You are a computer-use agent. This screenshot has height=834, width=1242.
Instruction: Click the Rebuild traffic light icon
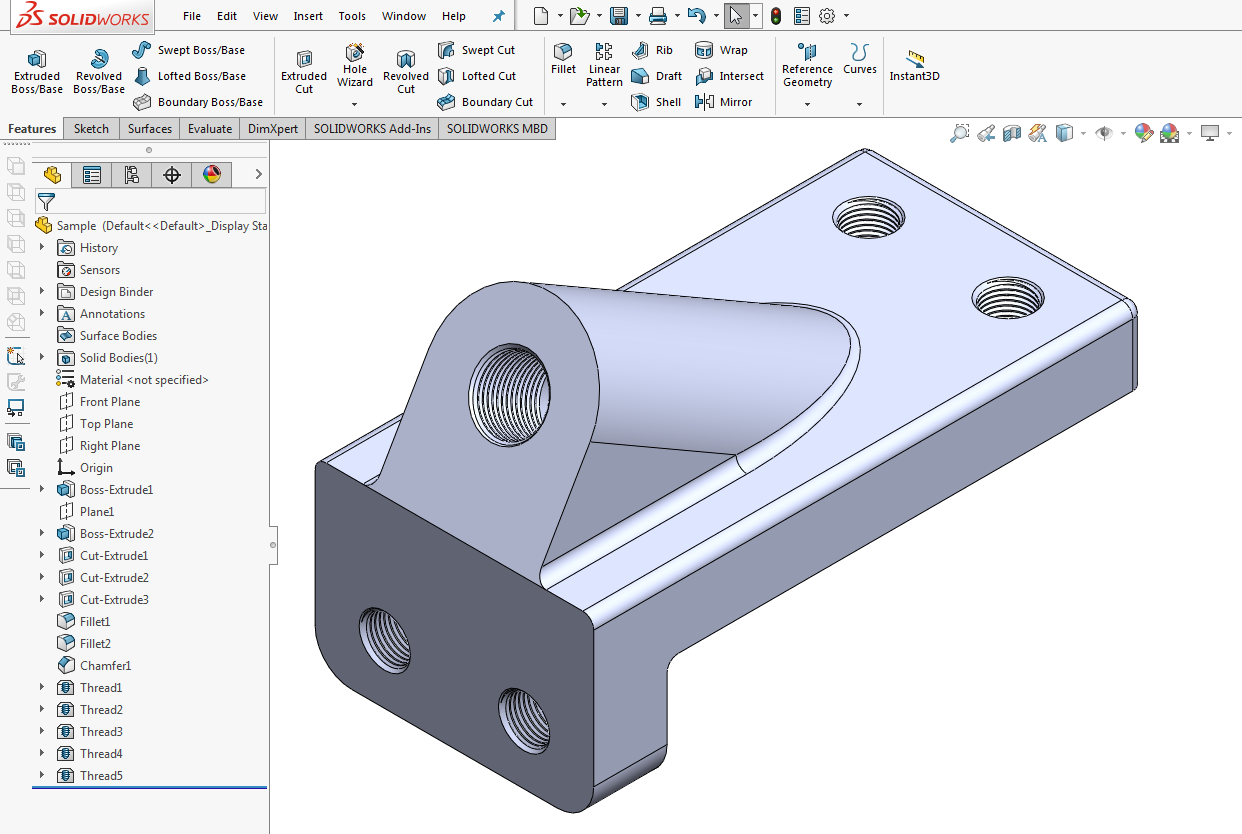(775, 16)
